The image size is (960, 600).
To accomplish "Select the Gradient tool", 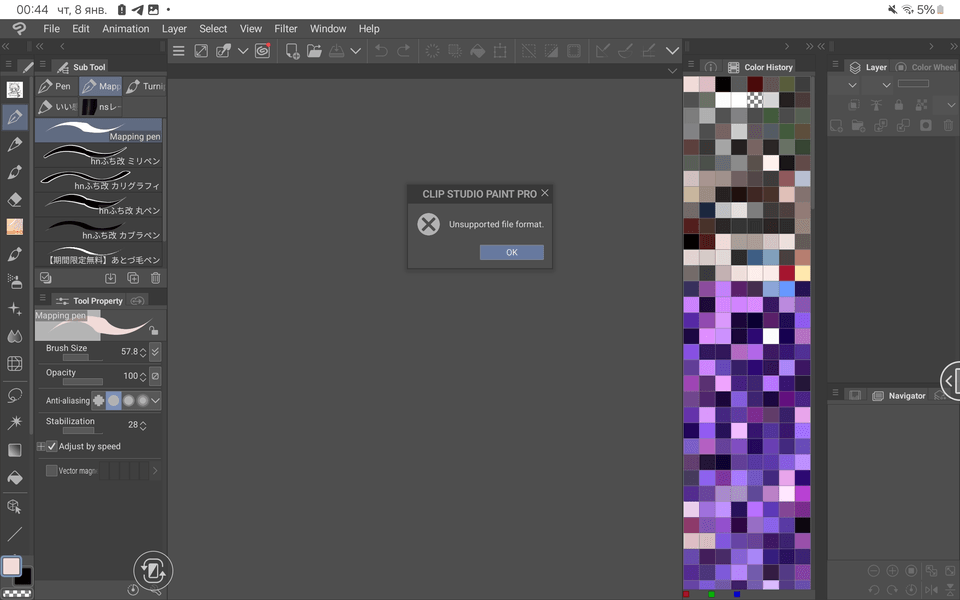I will click(15, 450).
